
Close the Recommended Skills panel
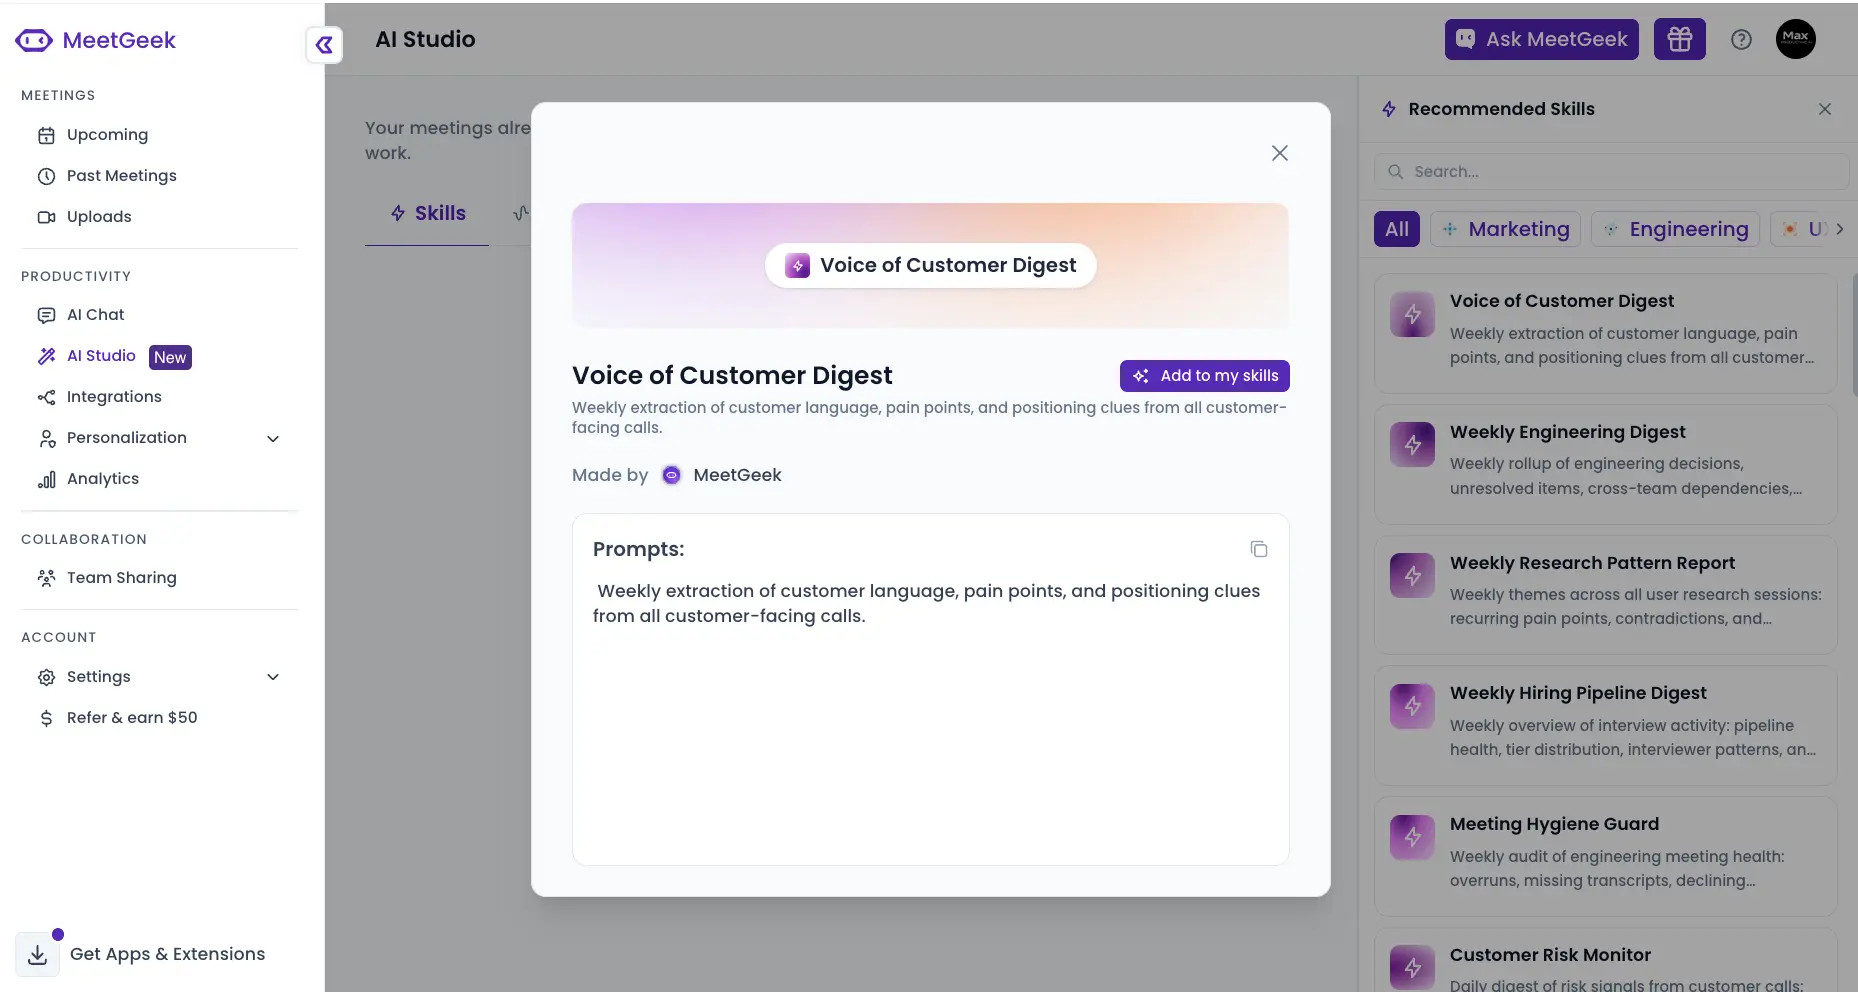pos(1824,109)
